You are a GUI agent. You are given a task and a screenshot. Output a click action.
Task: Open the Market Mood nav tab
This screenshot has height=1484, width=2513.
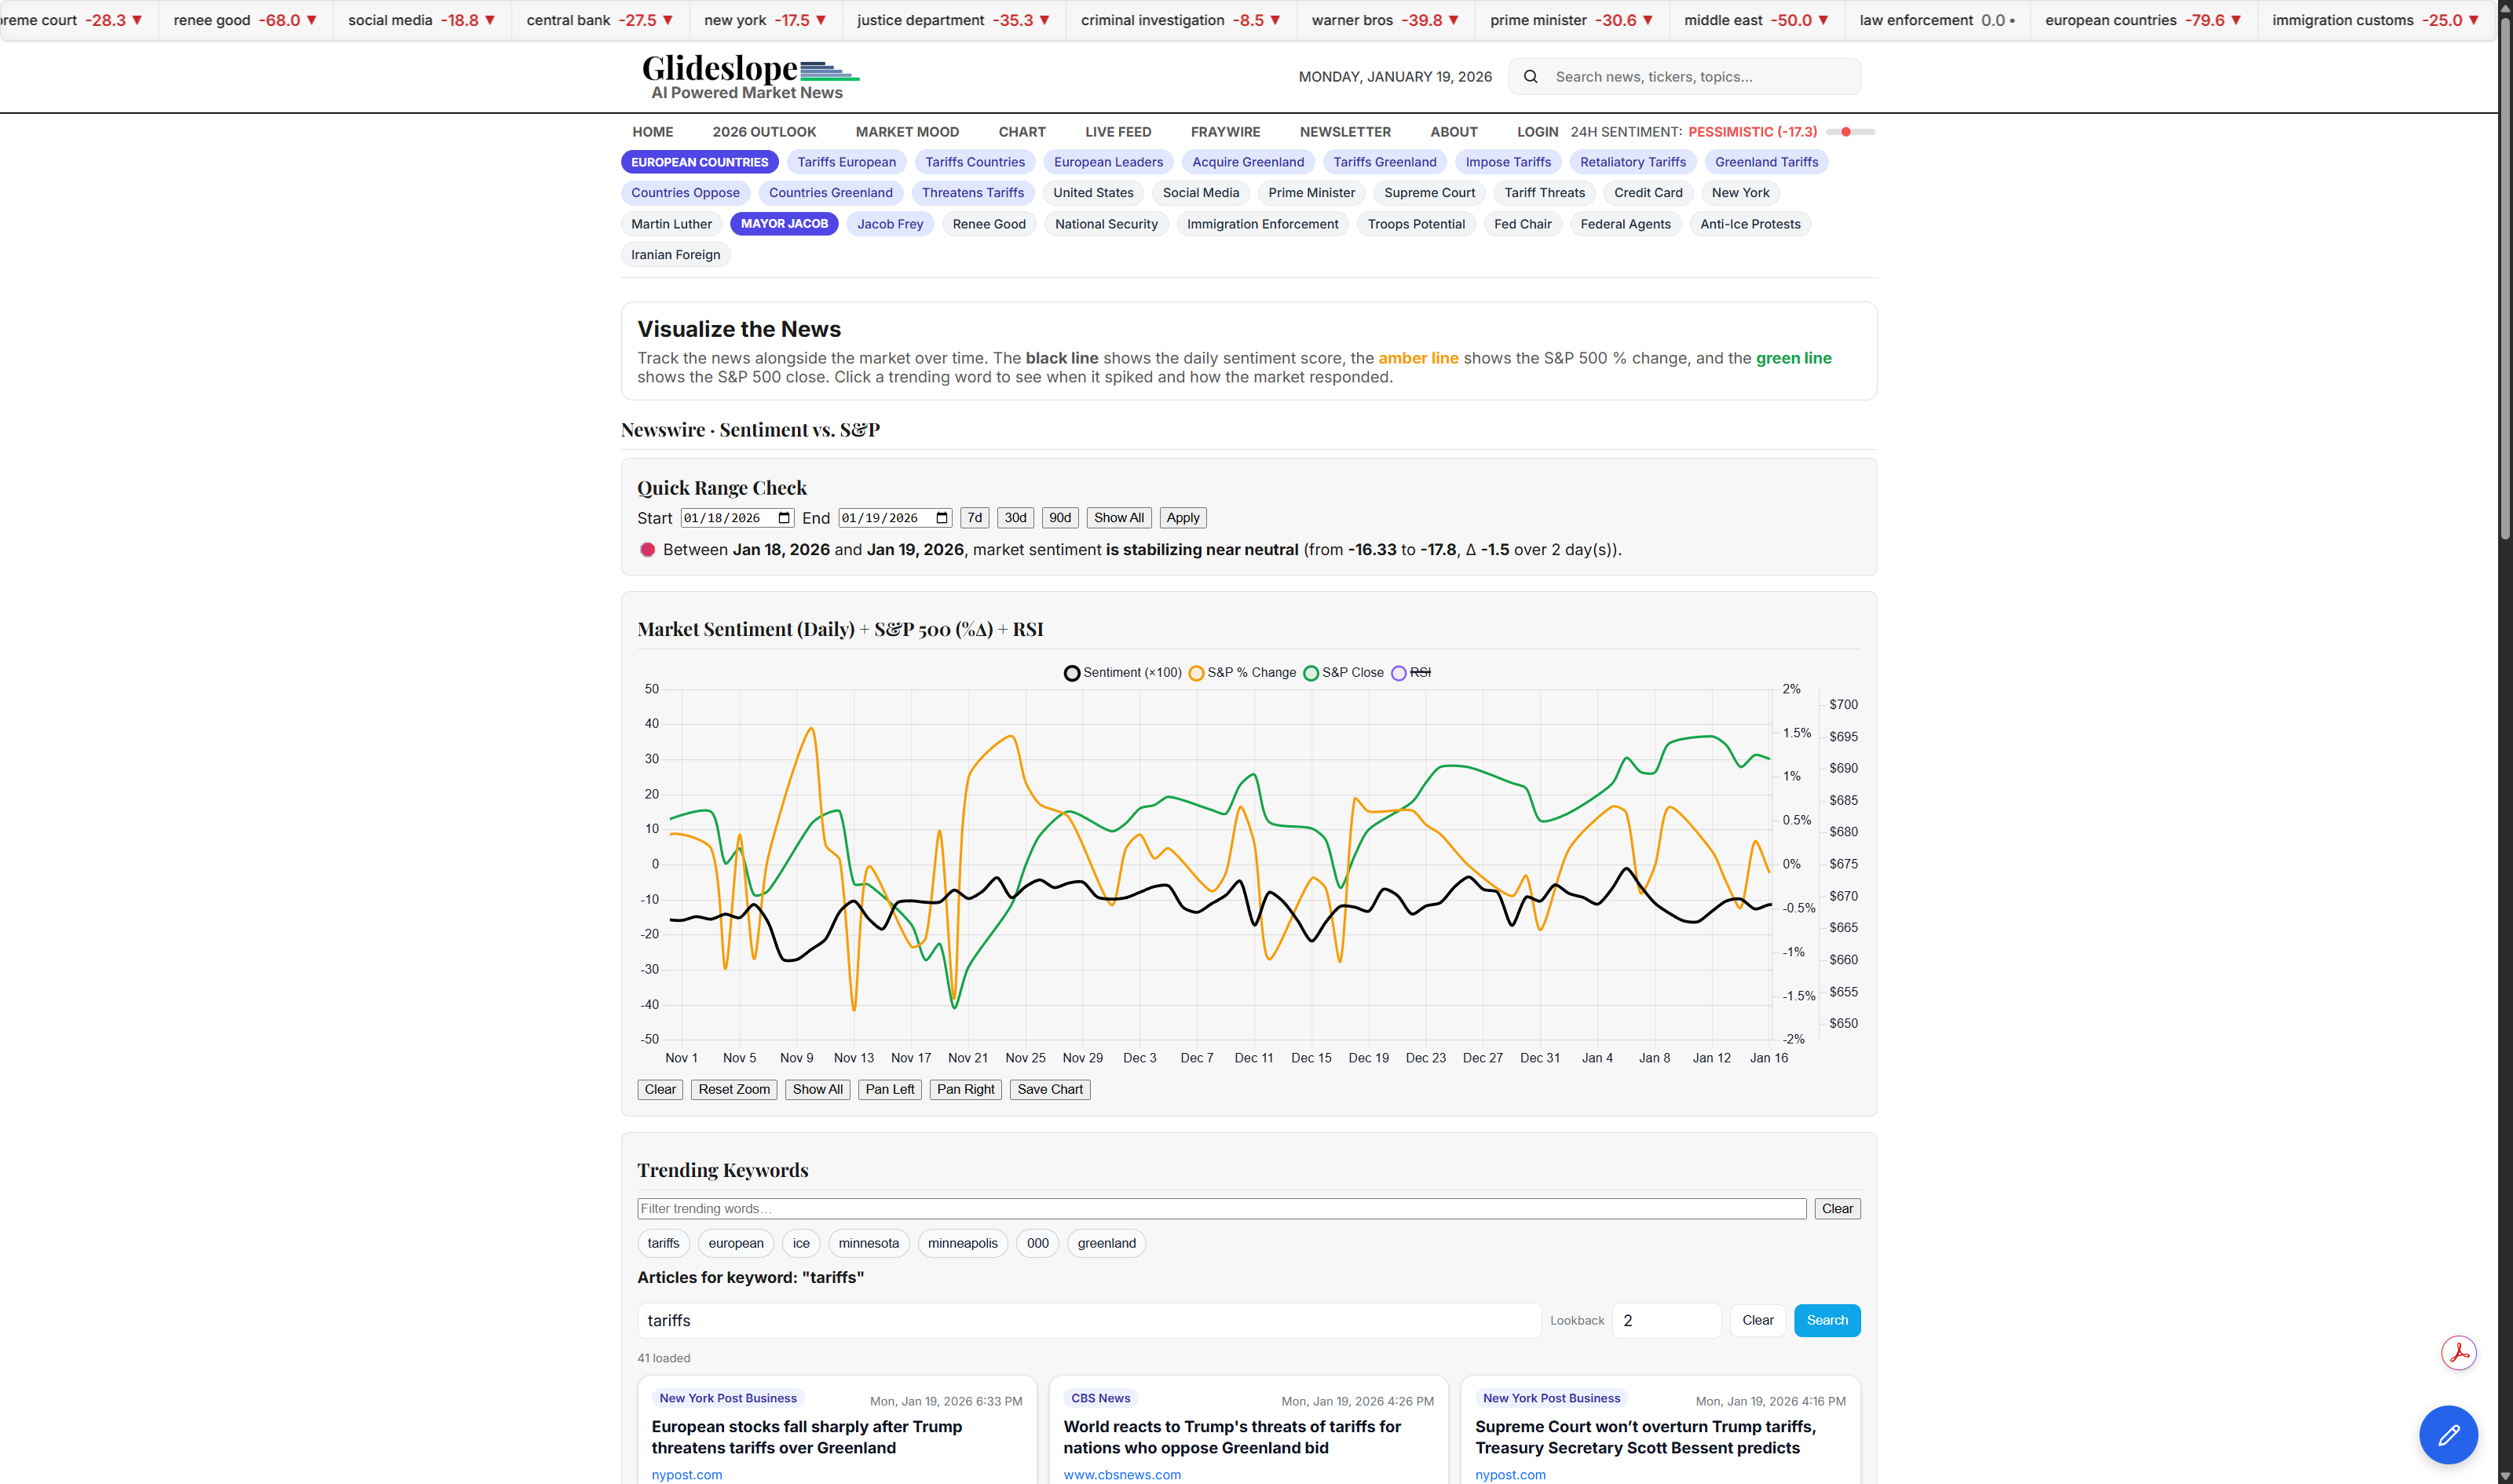click(906, 132)
